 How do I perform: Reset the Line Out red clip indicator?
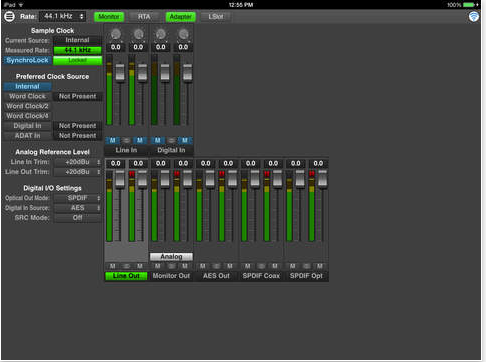(132, 174)
